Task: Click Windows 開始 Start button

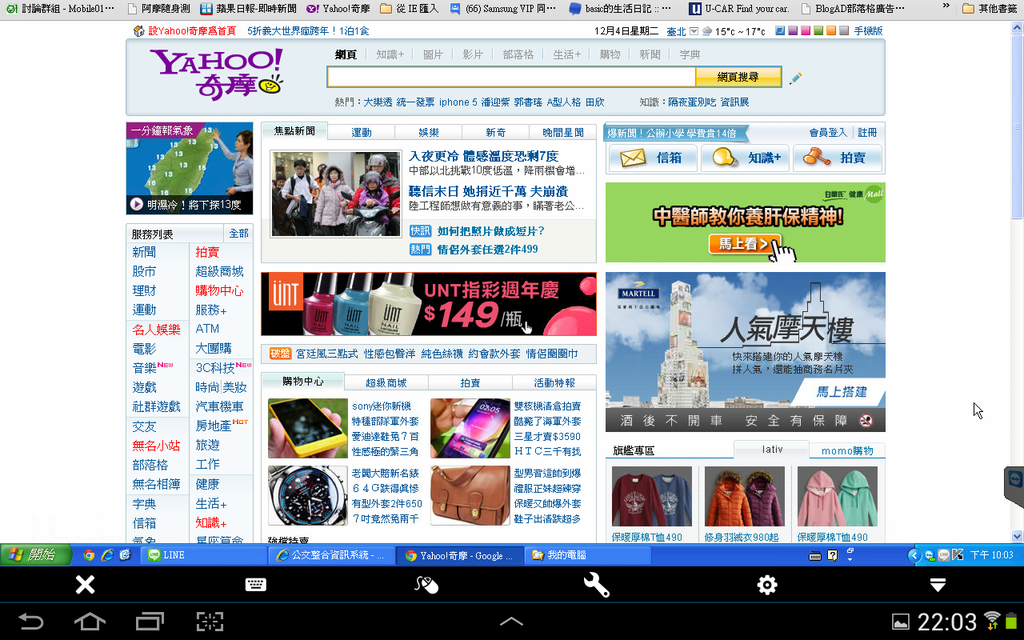Action: click(x=37, y=555)
